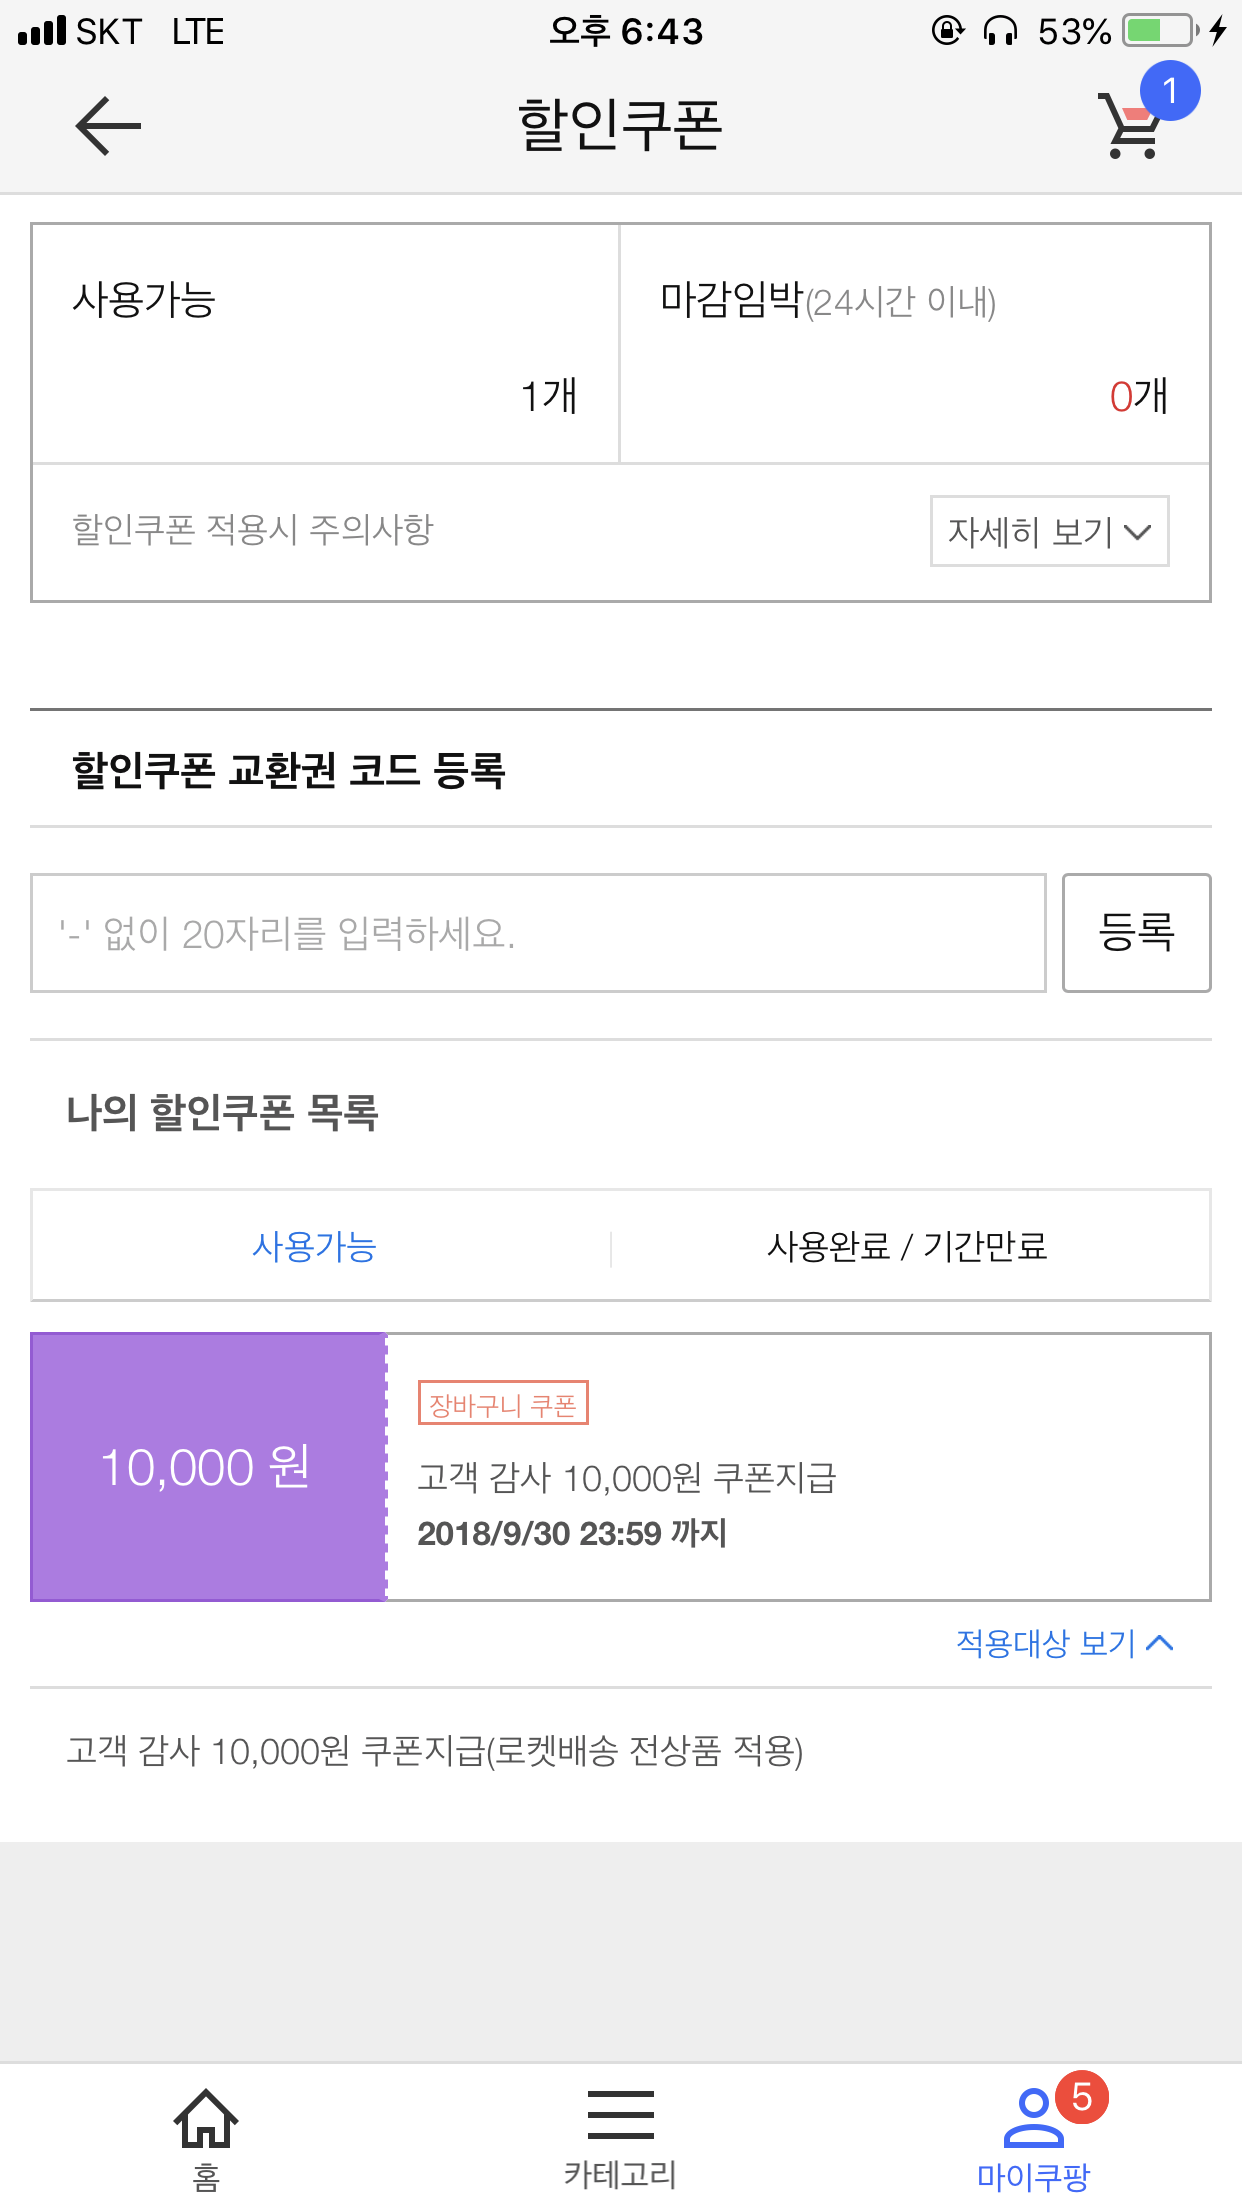This screenshot has height=2208, width=1242.
Task: Tap the purple 10,000 원 coupon block
Action: coord(208,1467)
